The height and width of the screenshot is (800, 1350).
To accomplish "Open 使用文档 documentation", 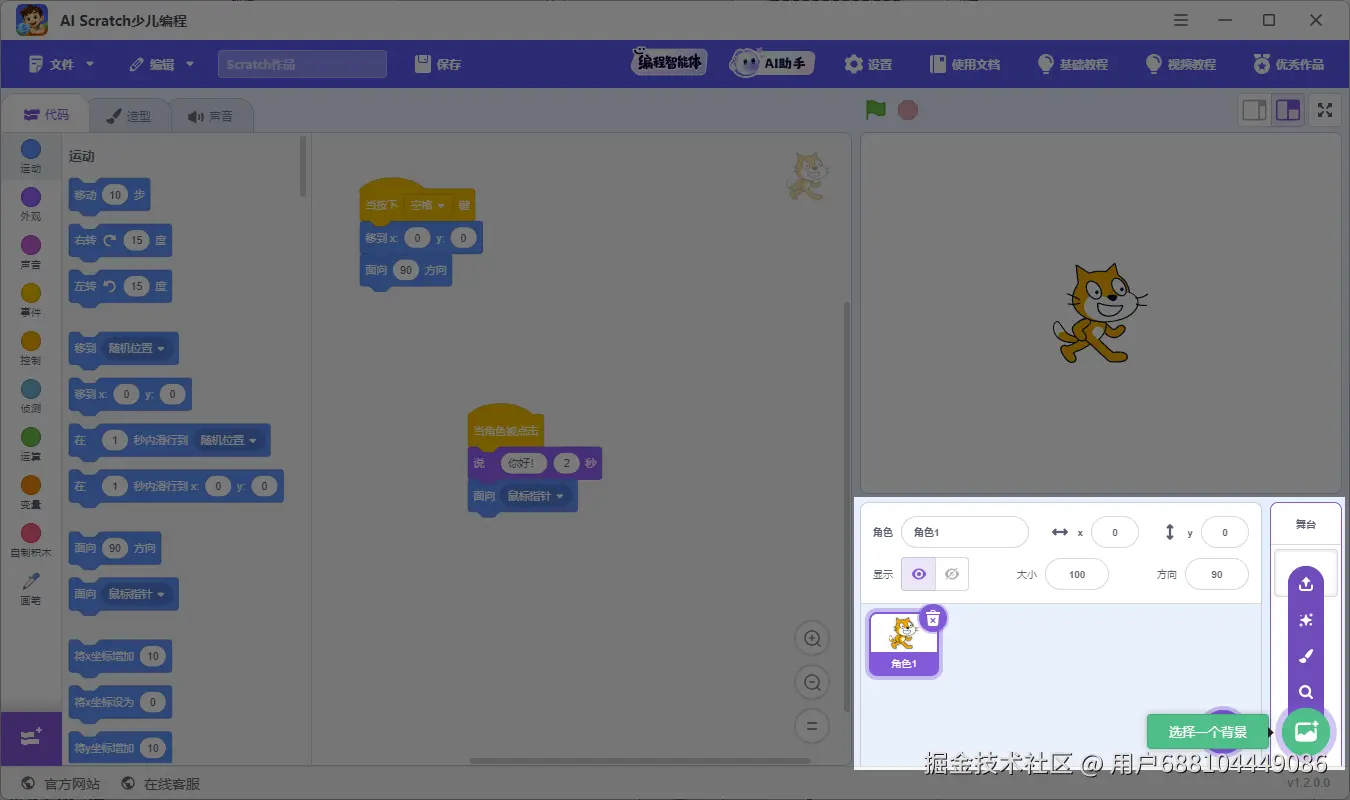I will (x=965, y=64).
